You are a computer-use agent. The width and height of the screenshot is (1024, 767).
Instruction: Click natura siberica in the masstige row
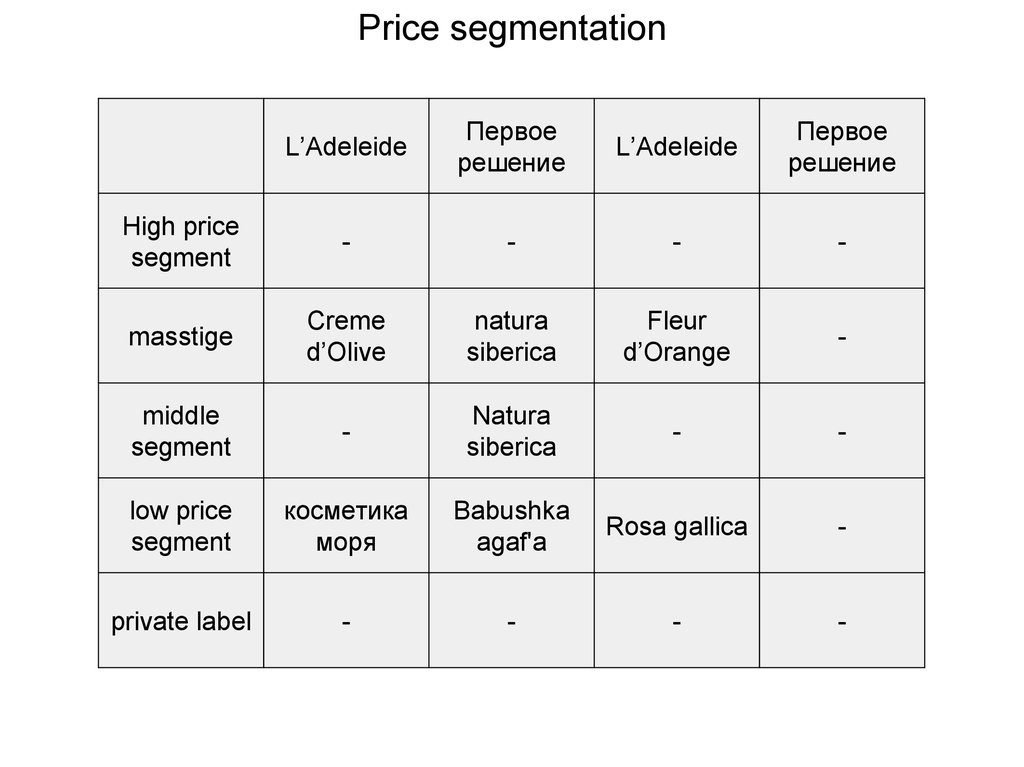pos(511,336)
